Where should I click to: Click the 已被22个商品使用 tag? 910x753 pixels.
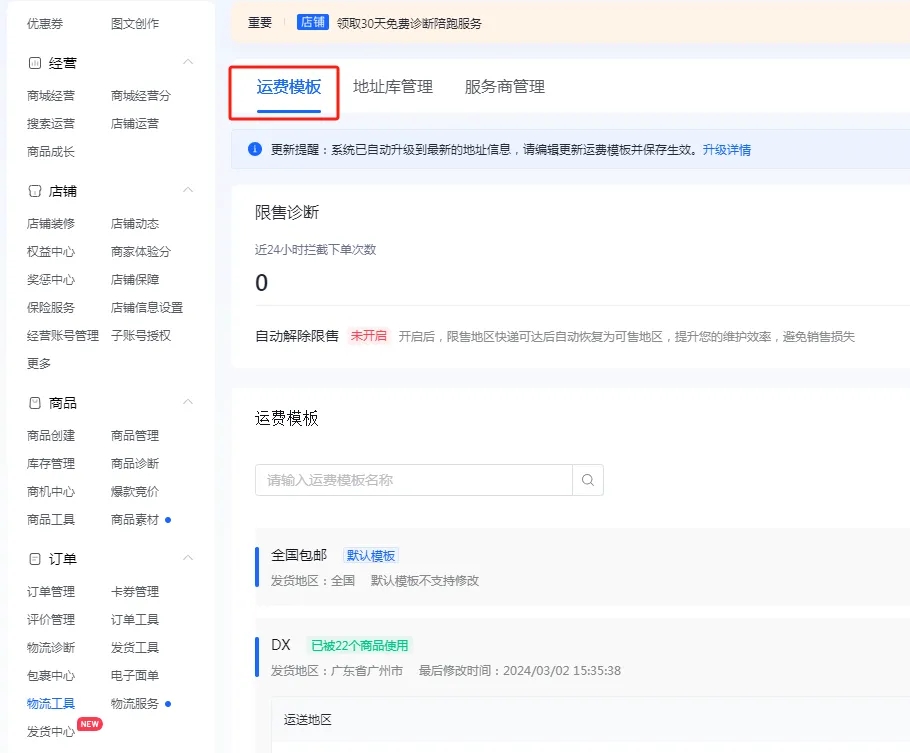tap(360, 645)
